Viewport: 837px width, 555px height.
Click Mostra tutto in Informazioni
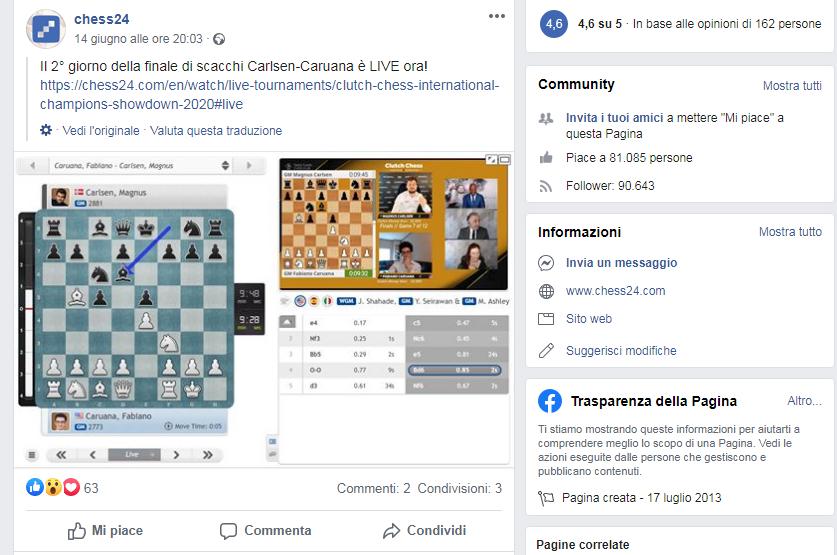(x=791, y=232)
